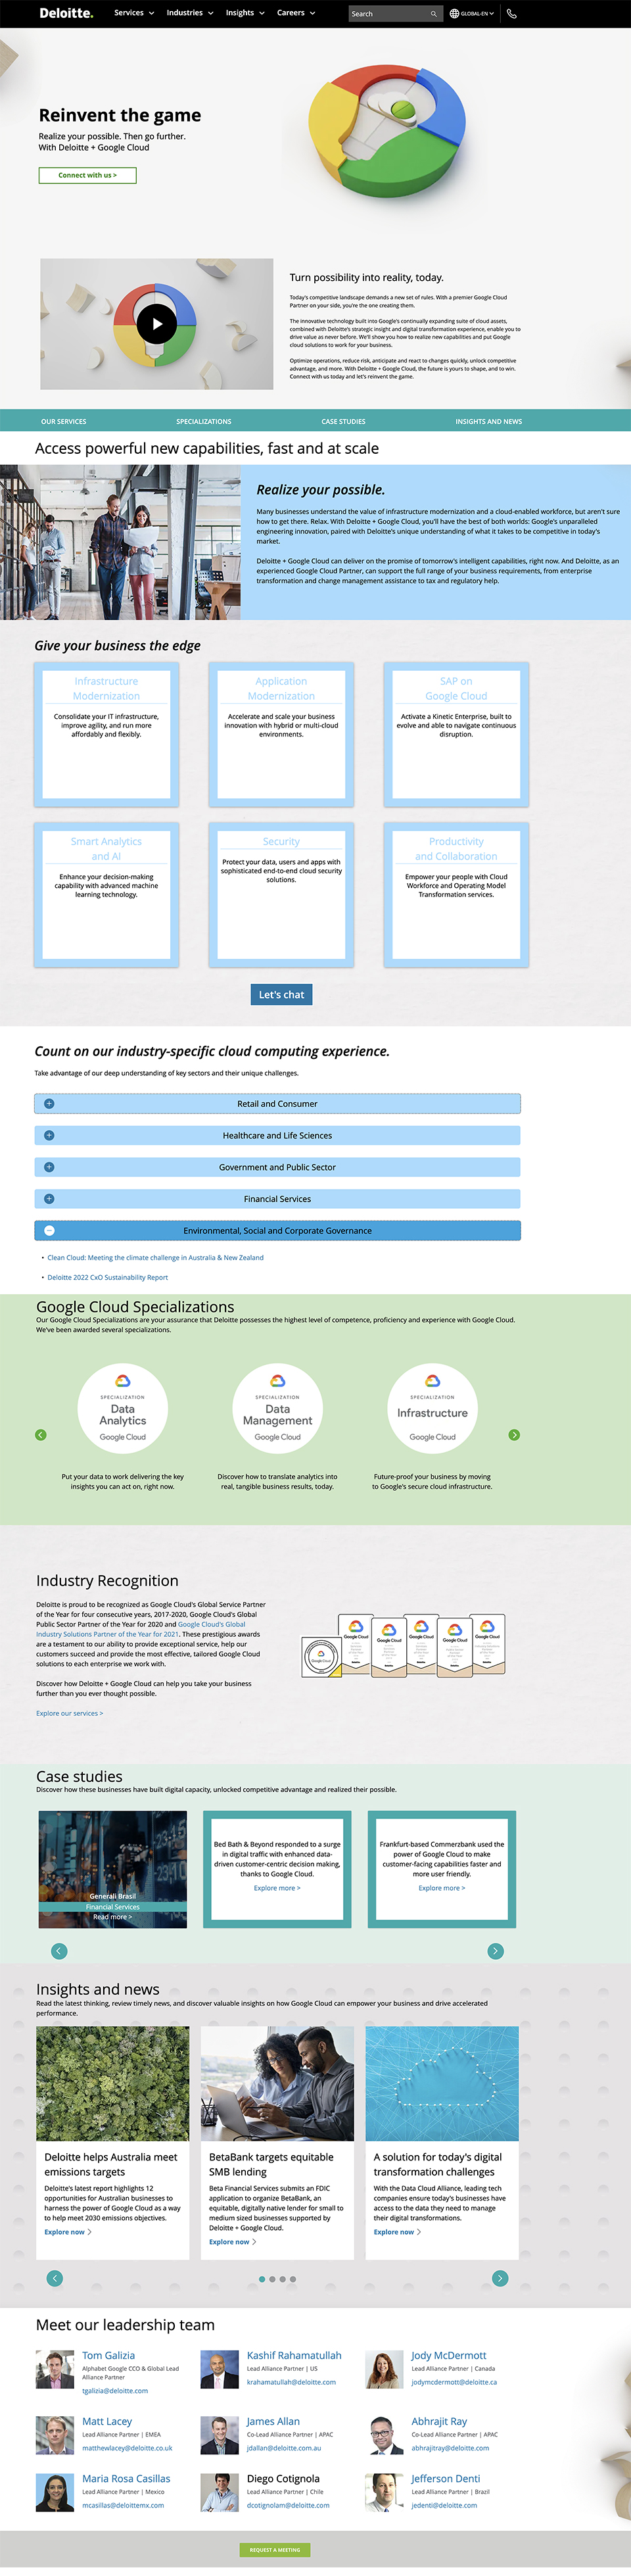Collapse Environmental, Social and Corporate Governance minus icon
This screenshot has height=2576, width=631.
pyautogui.click(x=49, y=1230)
